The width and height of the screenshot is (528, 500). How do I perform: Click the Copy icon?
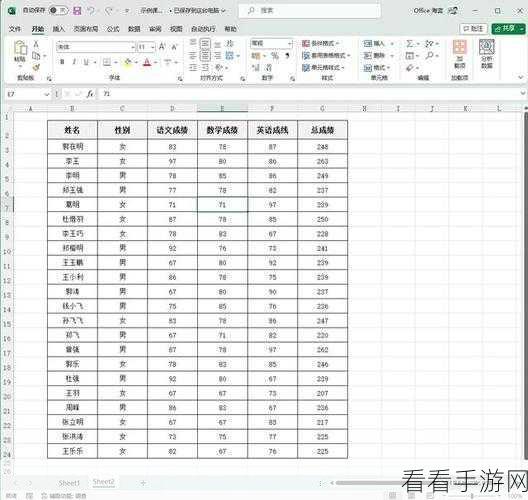point(36,56)
